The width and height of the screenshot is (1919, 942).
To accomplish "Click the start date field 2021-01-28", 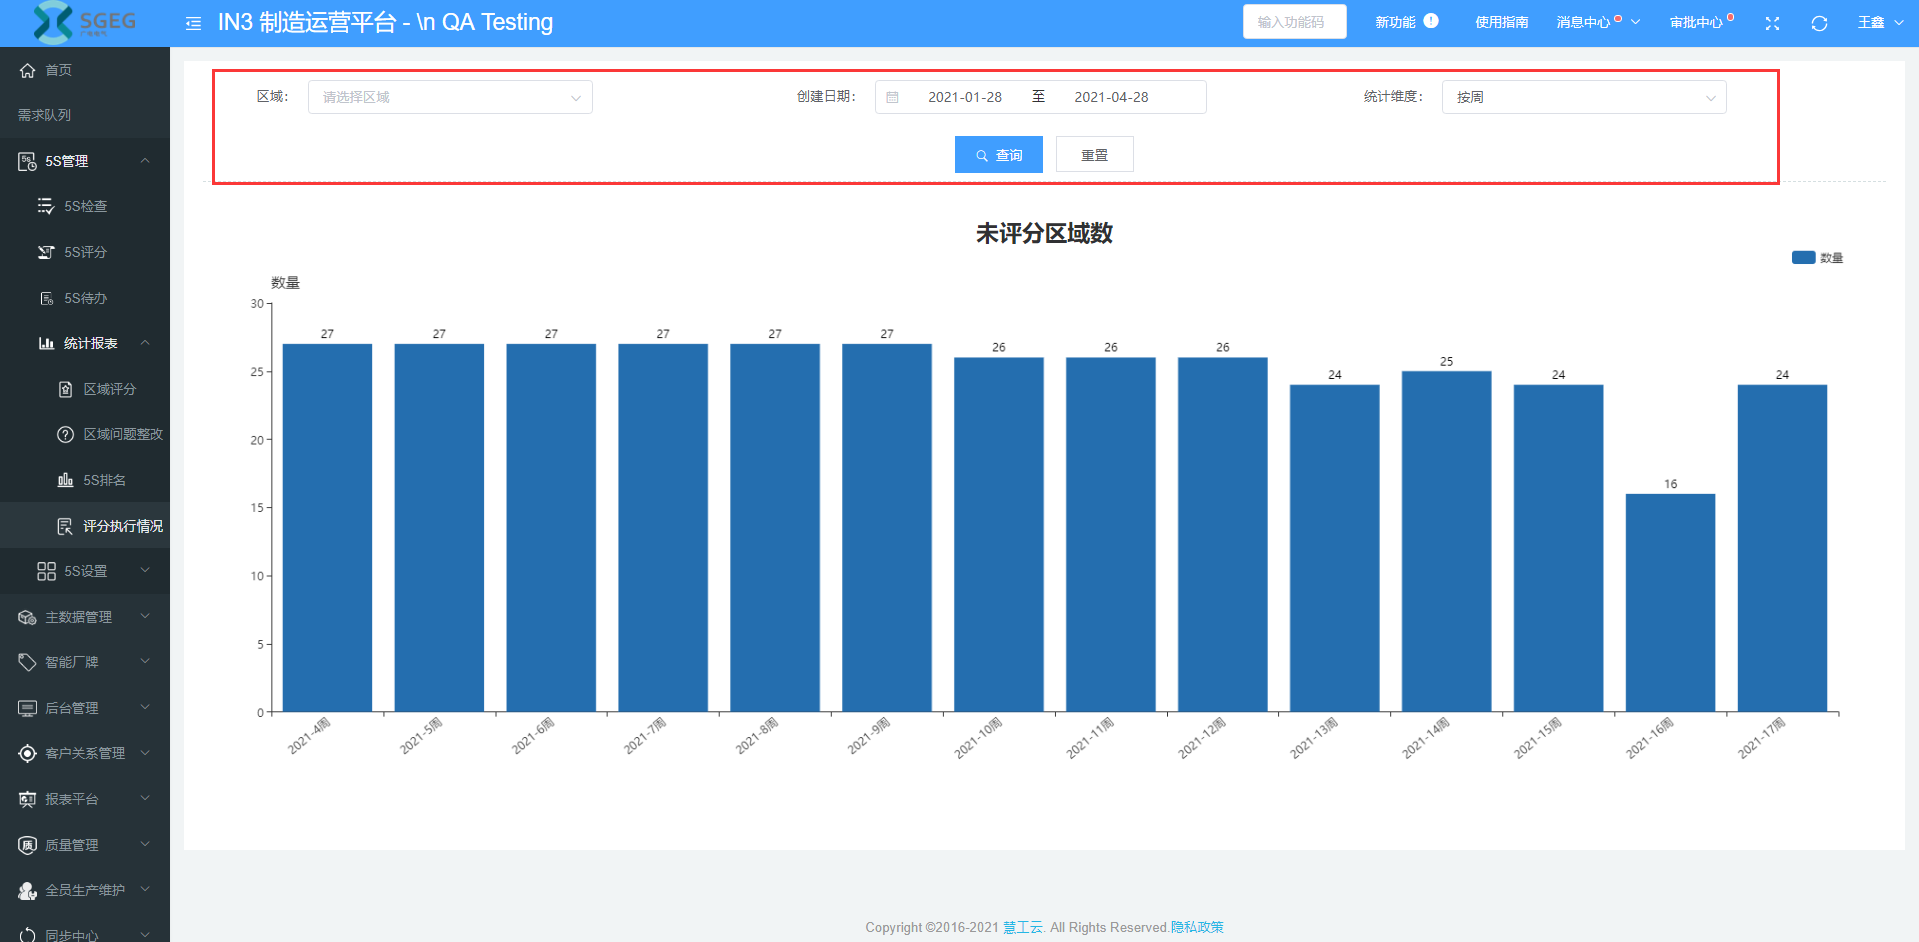I will (964, 97).
